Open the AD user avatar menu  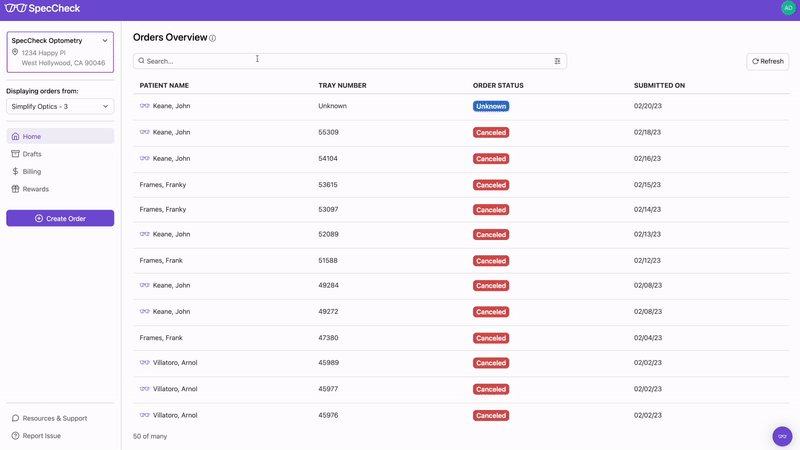coord(788,8)
